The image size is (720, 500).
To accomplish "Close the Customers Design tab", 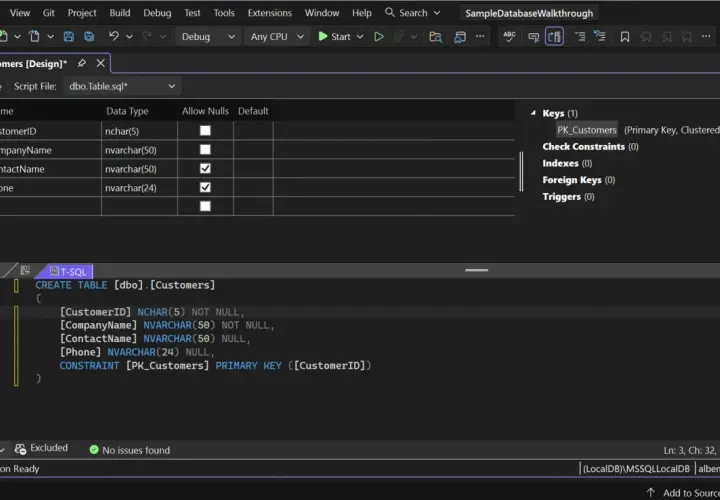I will pos(101,63).
